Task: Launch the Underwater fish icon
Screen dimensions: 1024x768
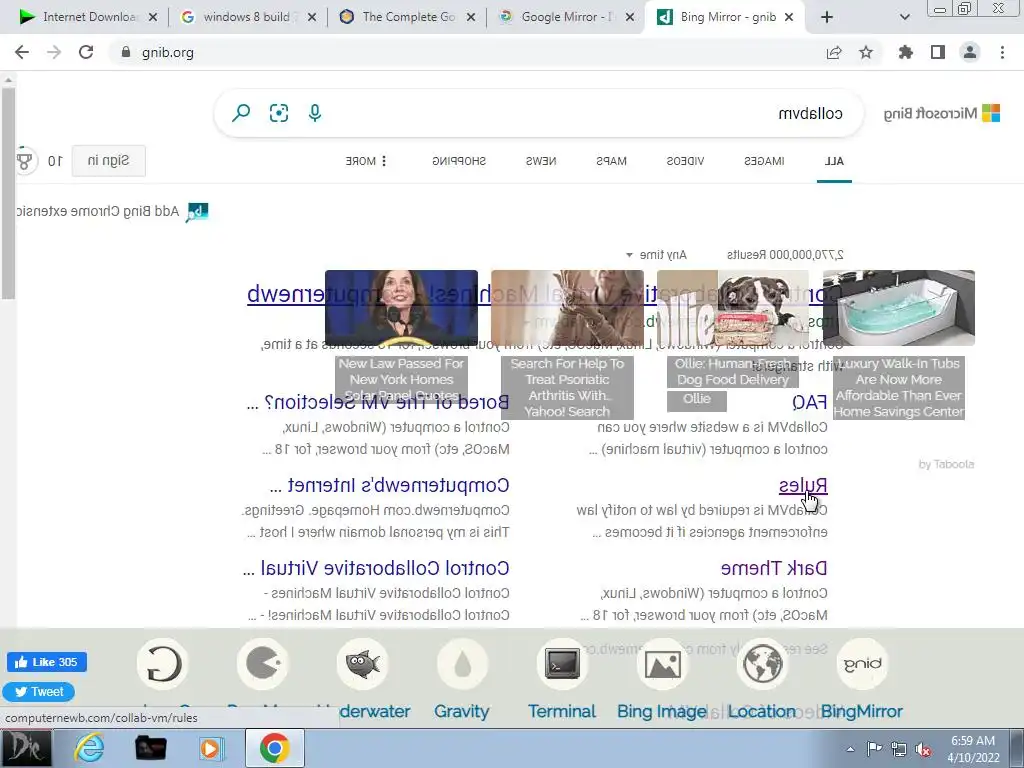Action: (362, 664)
